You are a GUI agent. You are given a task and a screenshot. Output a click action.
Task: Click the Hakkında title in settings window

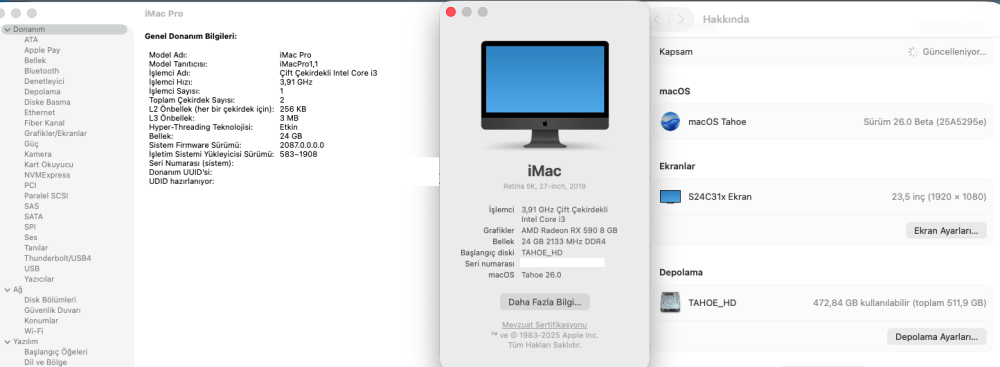pyautogui.click(x=726, y=19)
